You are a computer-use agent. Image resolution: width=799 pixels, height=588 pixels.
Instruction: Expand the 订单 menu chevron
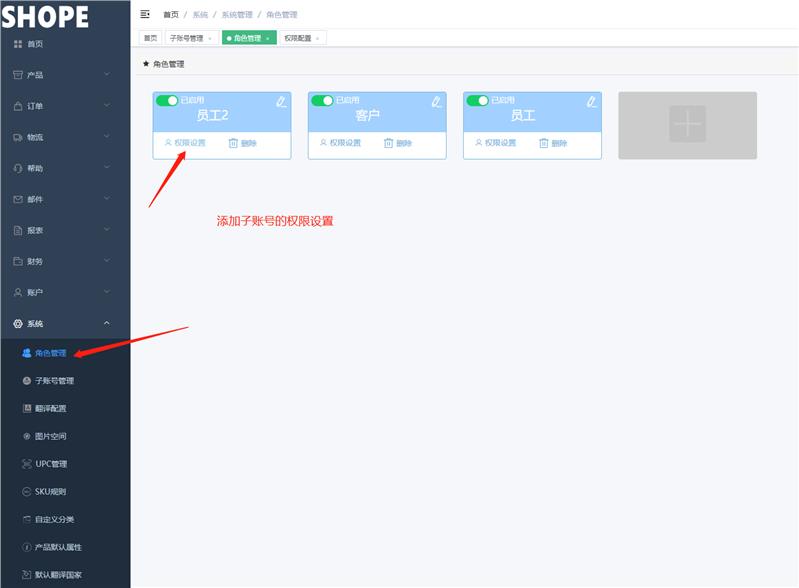coord(107,105)
